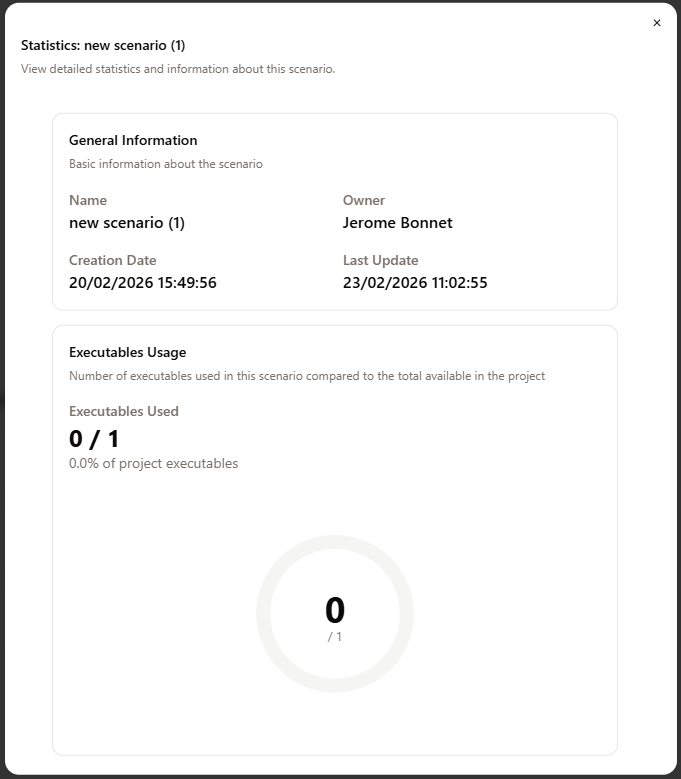Image resolution: width=681 pixels, height=779 pixels.
Task: Click the executables usage description text
Action: (x=307, y=376)
